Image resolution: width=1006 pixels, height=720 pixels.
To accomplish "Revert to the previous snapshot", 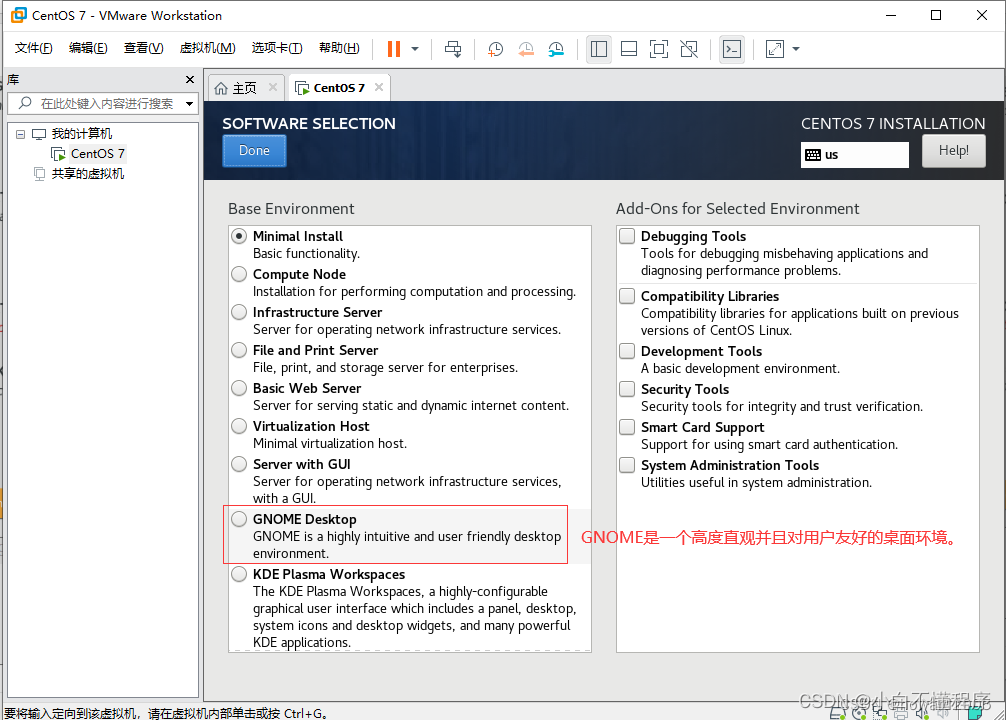I will (526, 49).
